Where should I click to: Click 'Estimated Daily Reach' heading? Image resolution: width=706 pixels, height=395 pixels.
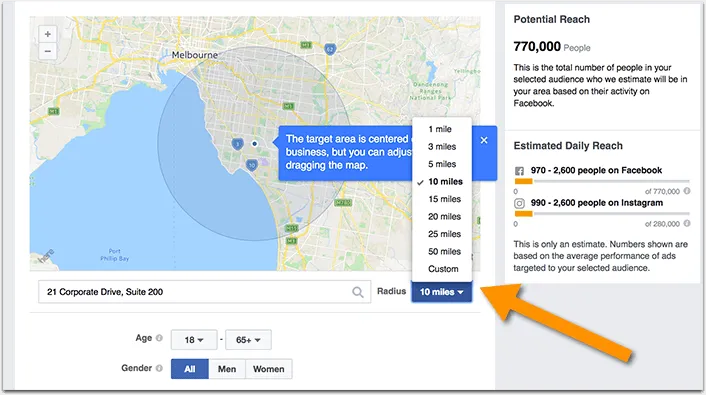pos(568,146)
